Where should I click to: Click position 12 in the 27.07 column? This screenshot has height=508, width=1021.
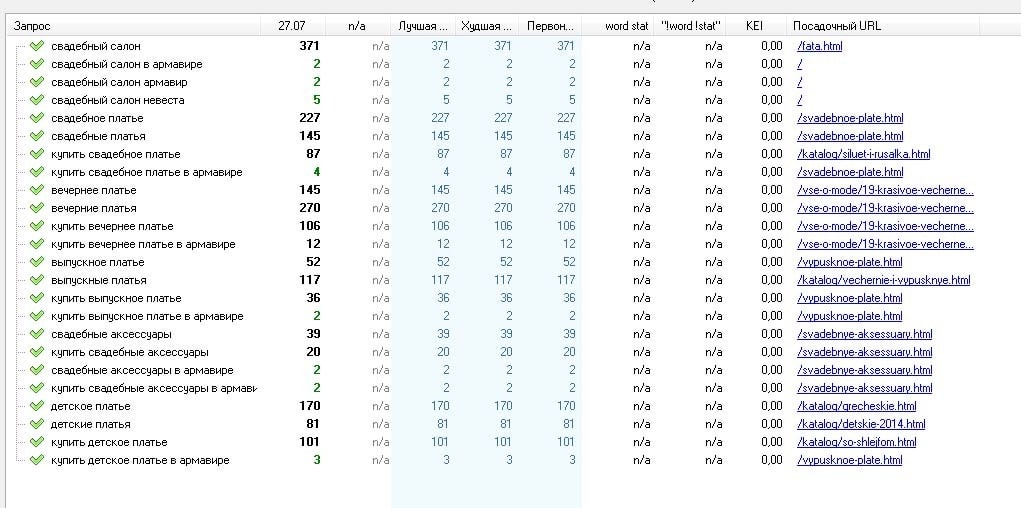pyautogui.click(x=313, y=244)
